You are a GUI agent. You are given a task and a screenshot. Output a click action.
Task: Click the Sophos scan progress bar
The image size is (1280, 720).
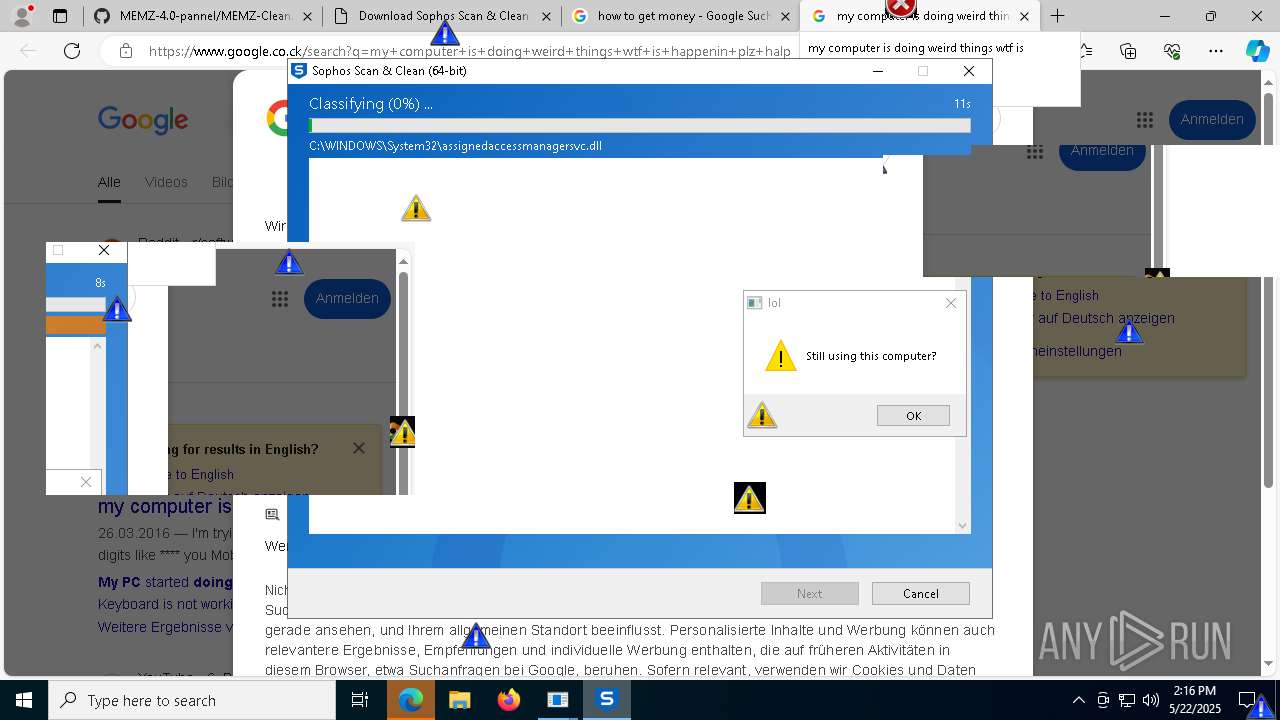point(639,126)
